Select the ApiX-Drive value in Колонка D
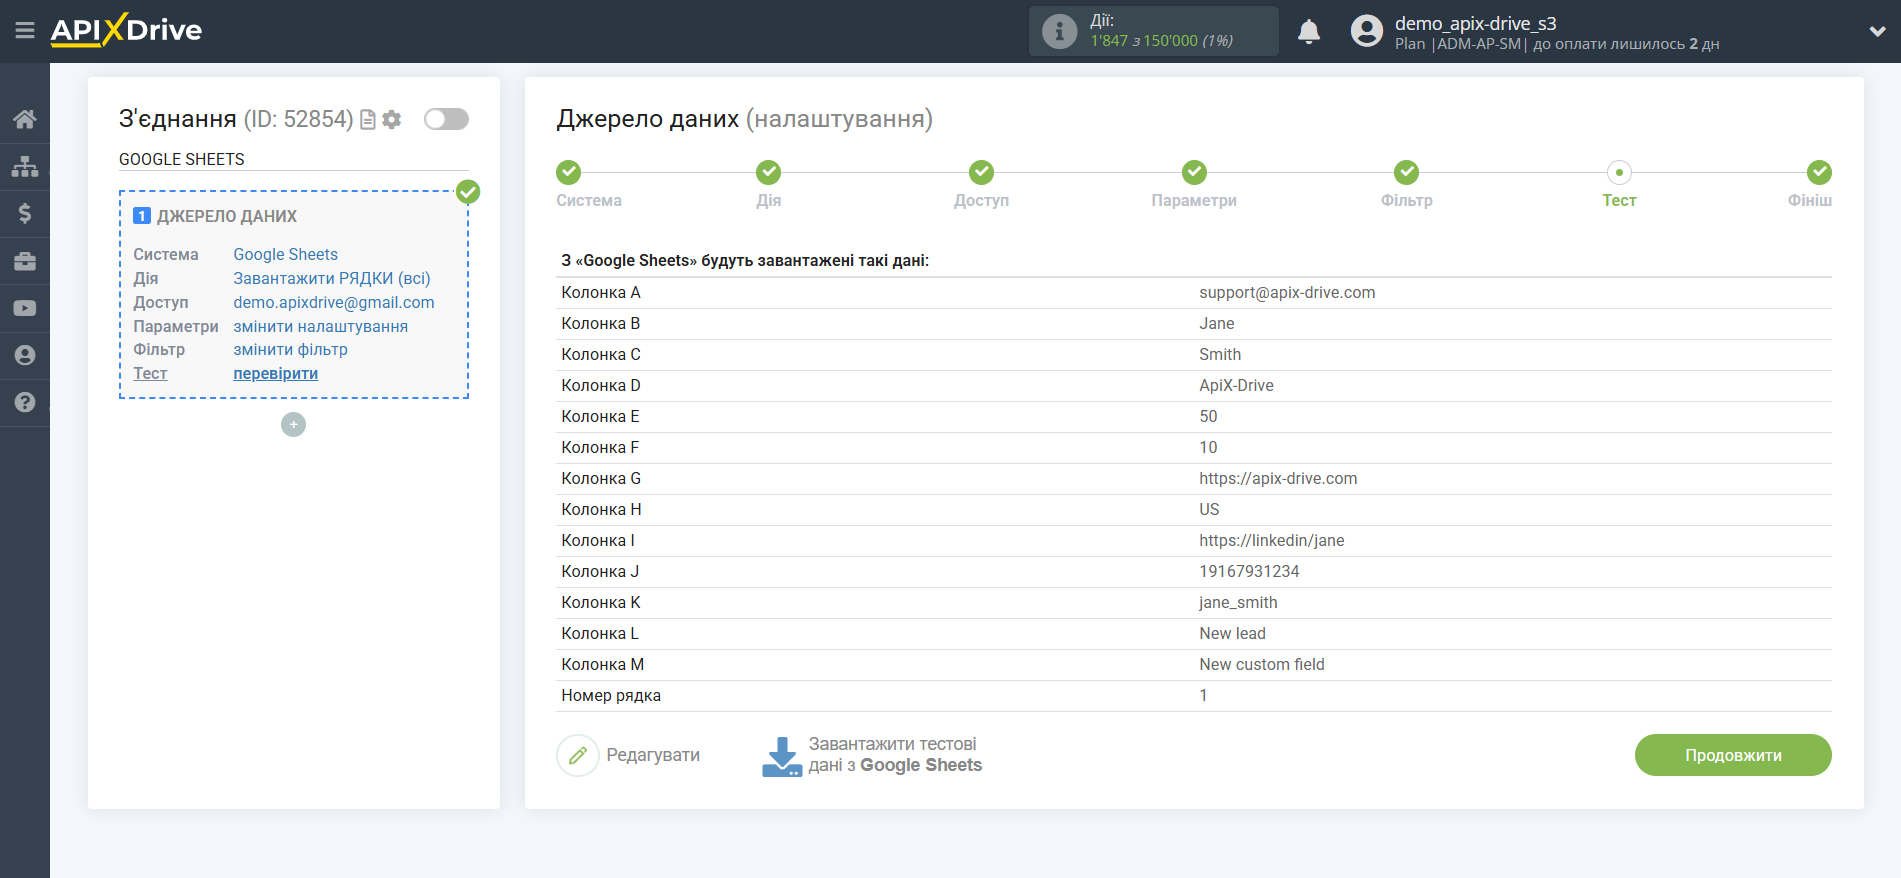 point(1236,385)
